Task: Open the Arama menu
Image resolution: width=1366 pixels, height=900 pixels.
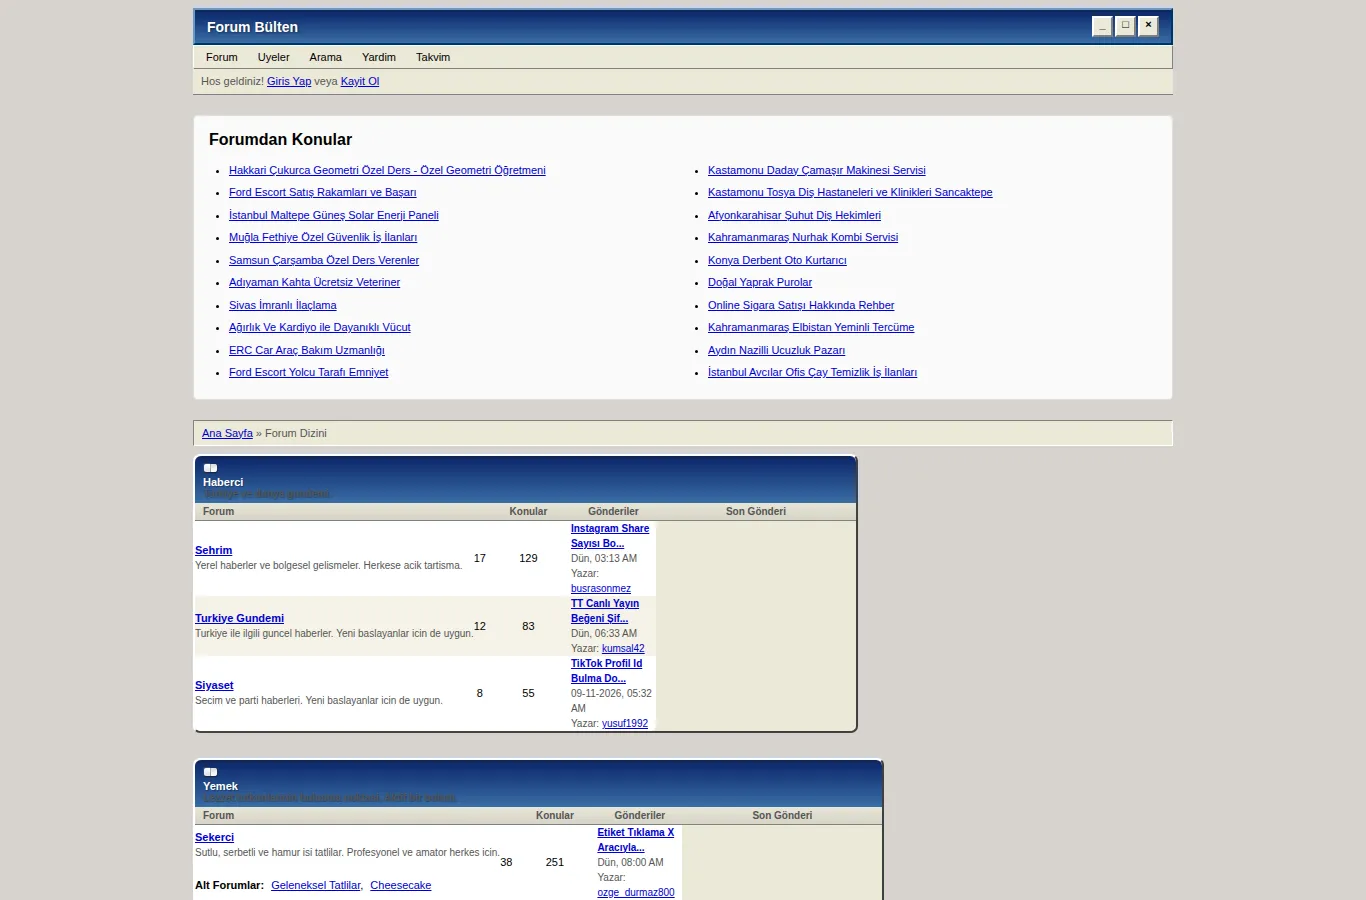Action: pos(325,57)
